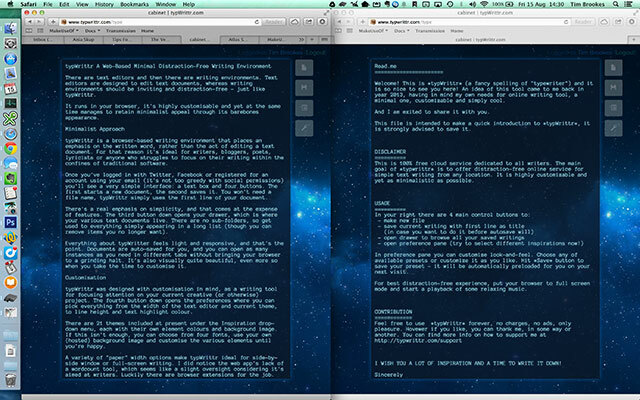Launch Photoshop from the Dock

(x=11, y=222)
